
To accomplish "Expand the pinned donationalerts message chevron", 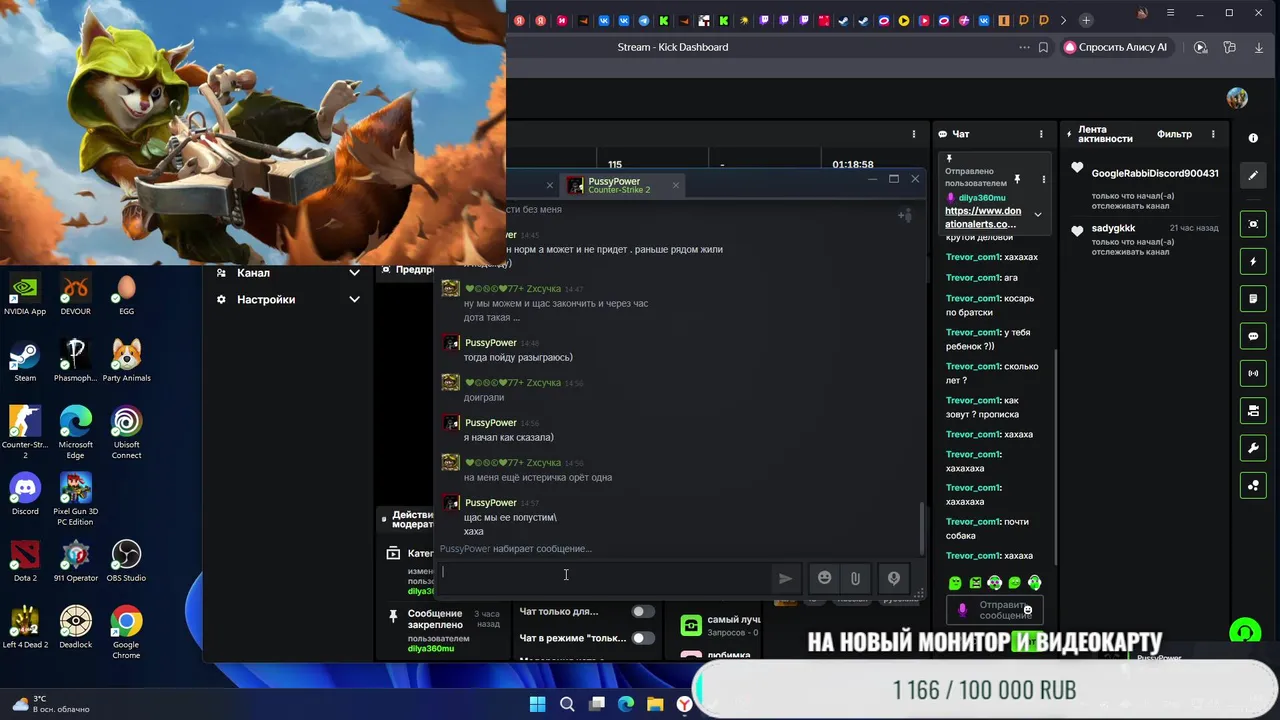I will click(1037, 214).
